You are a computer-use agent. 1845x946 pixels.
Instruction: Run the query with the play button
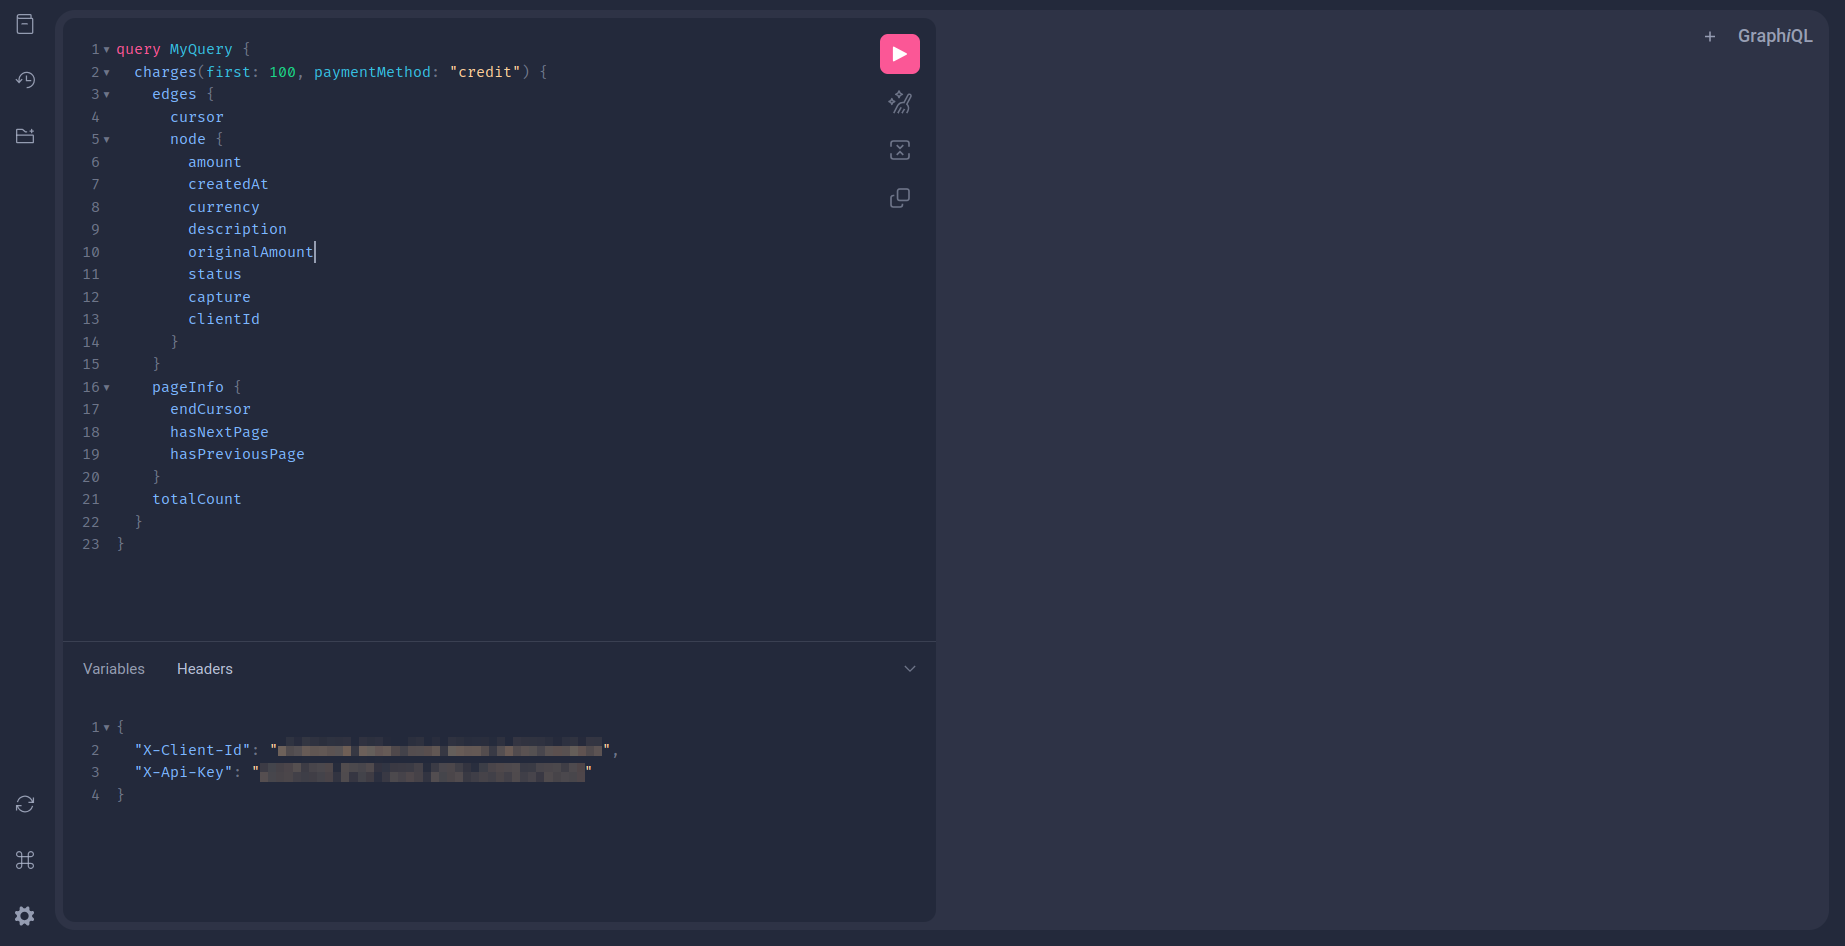pyautogui.click(x=900, y=54)
